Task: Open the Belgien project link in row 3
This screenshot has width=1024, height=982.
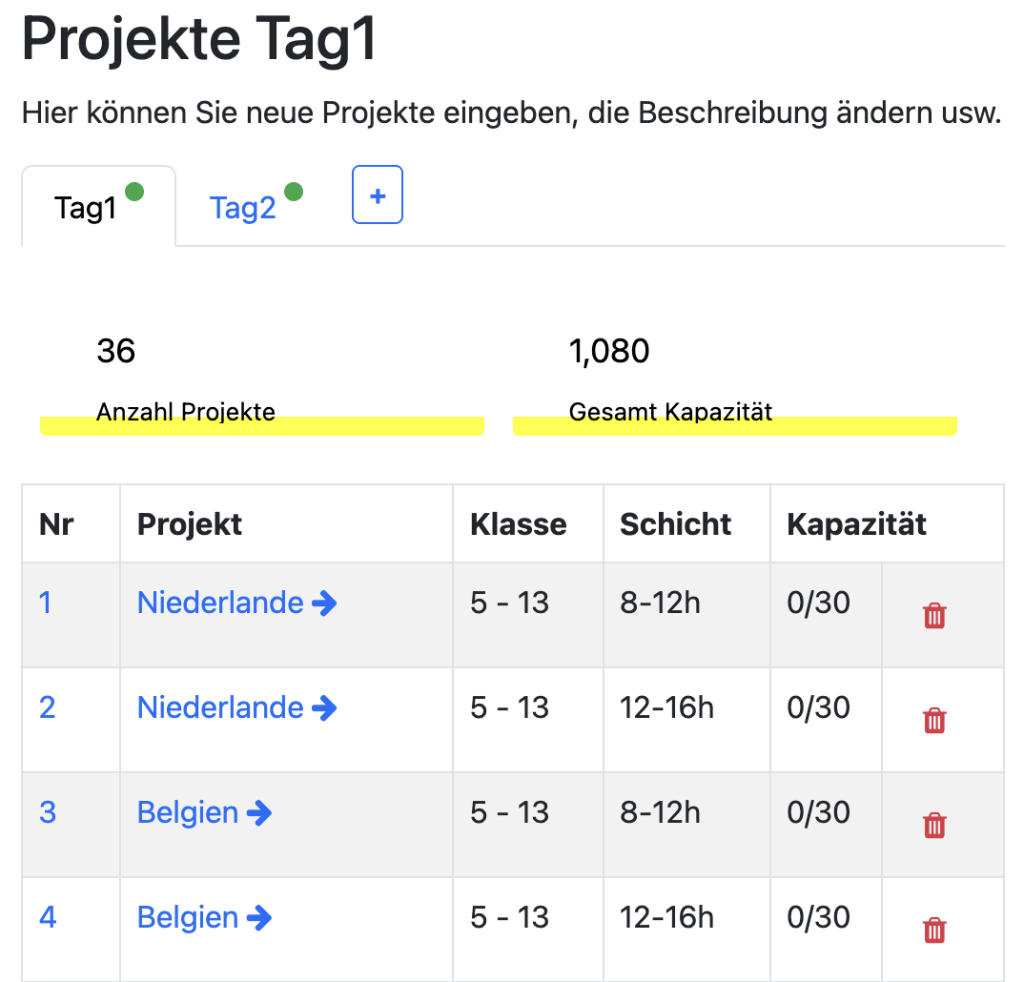Action: coord(187,812)
